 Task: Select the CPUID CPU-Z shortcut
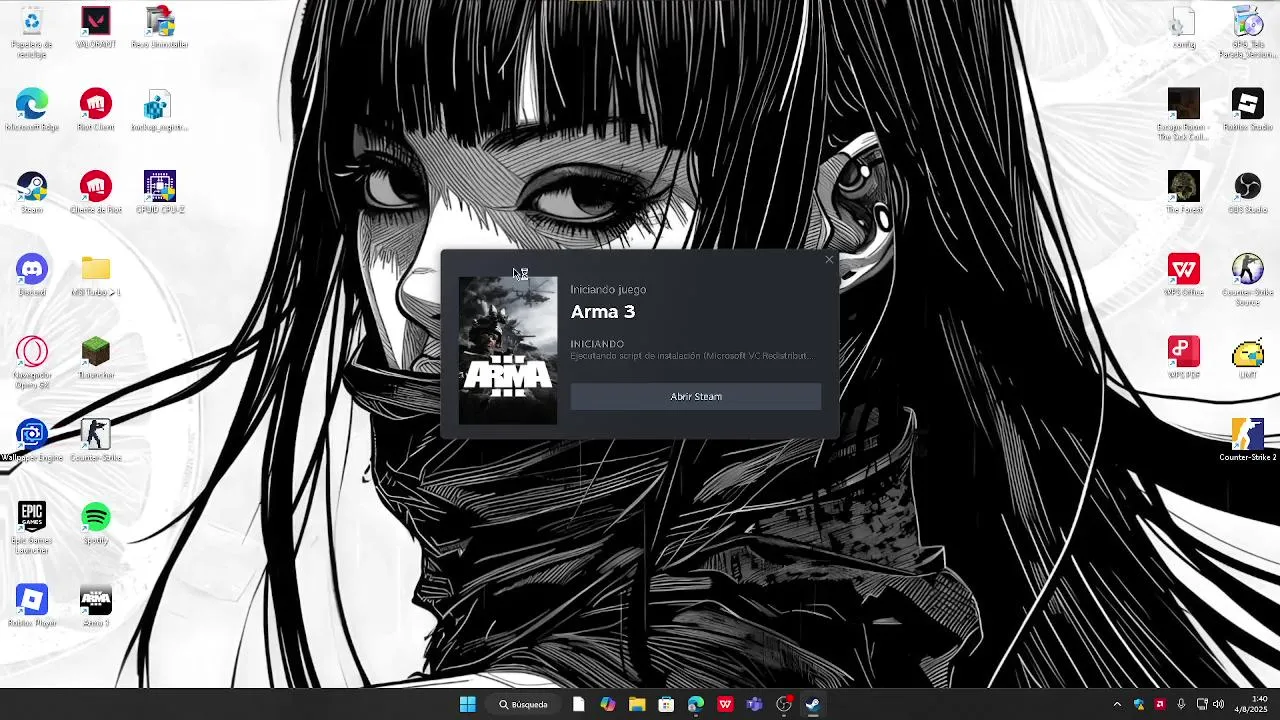point(160,193)
